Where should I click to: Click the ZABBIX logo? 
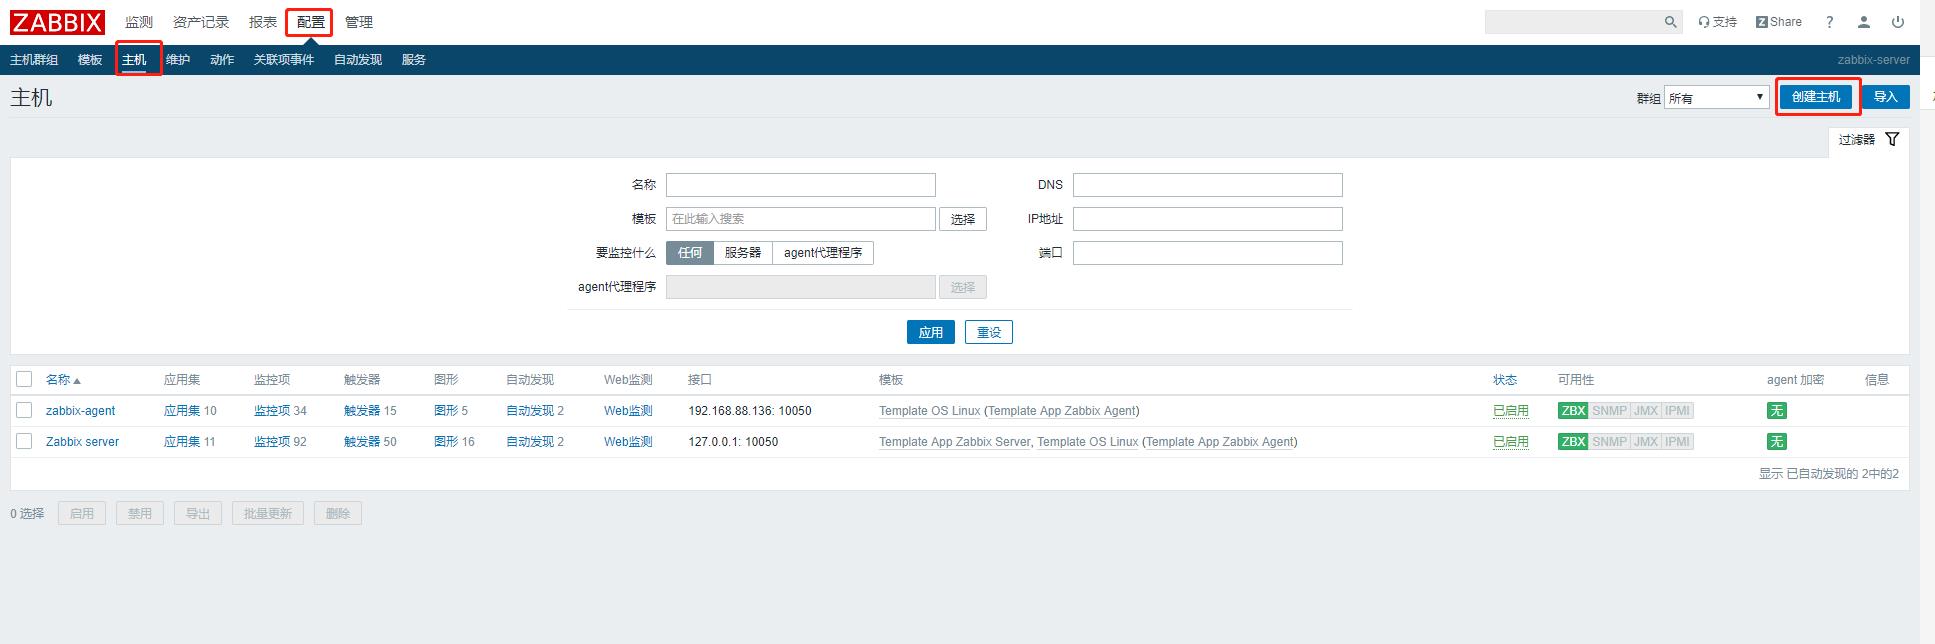click(57, 22)
